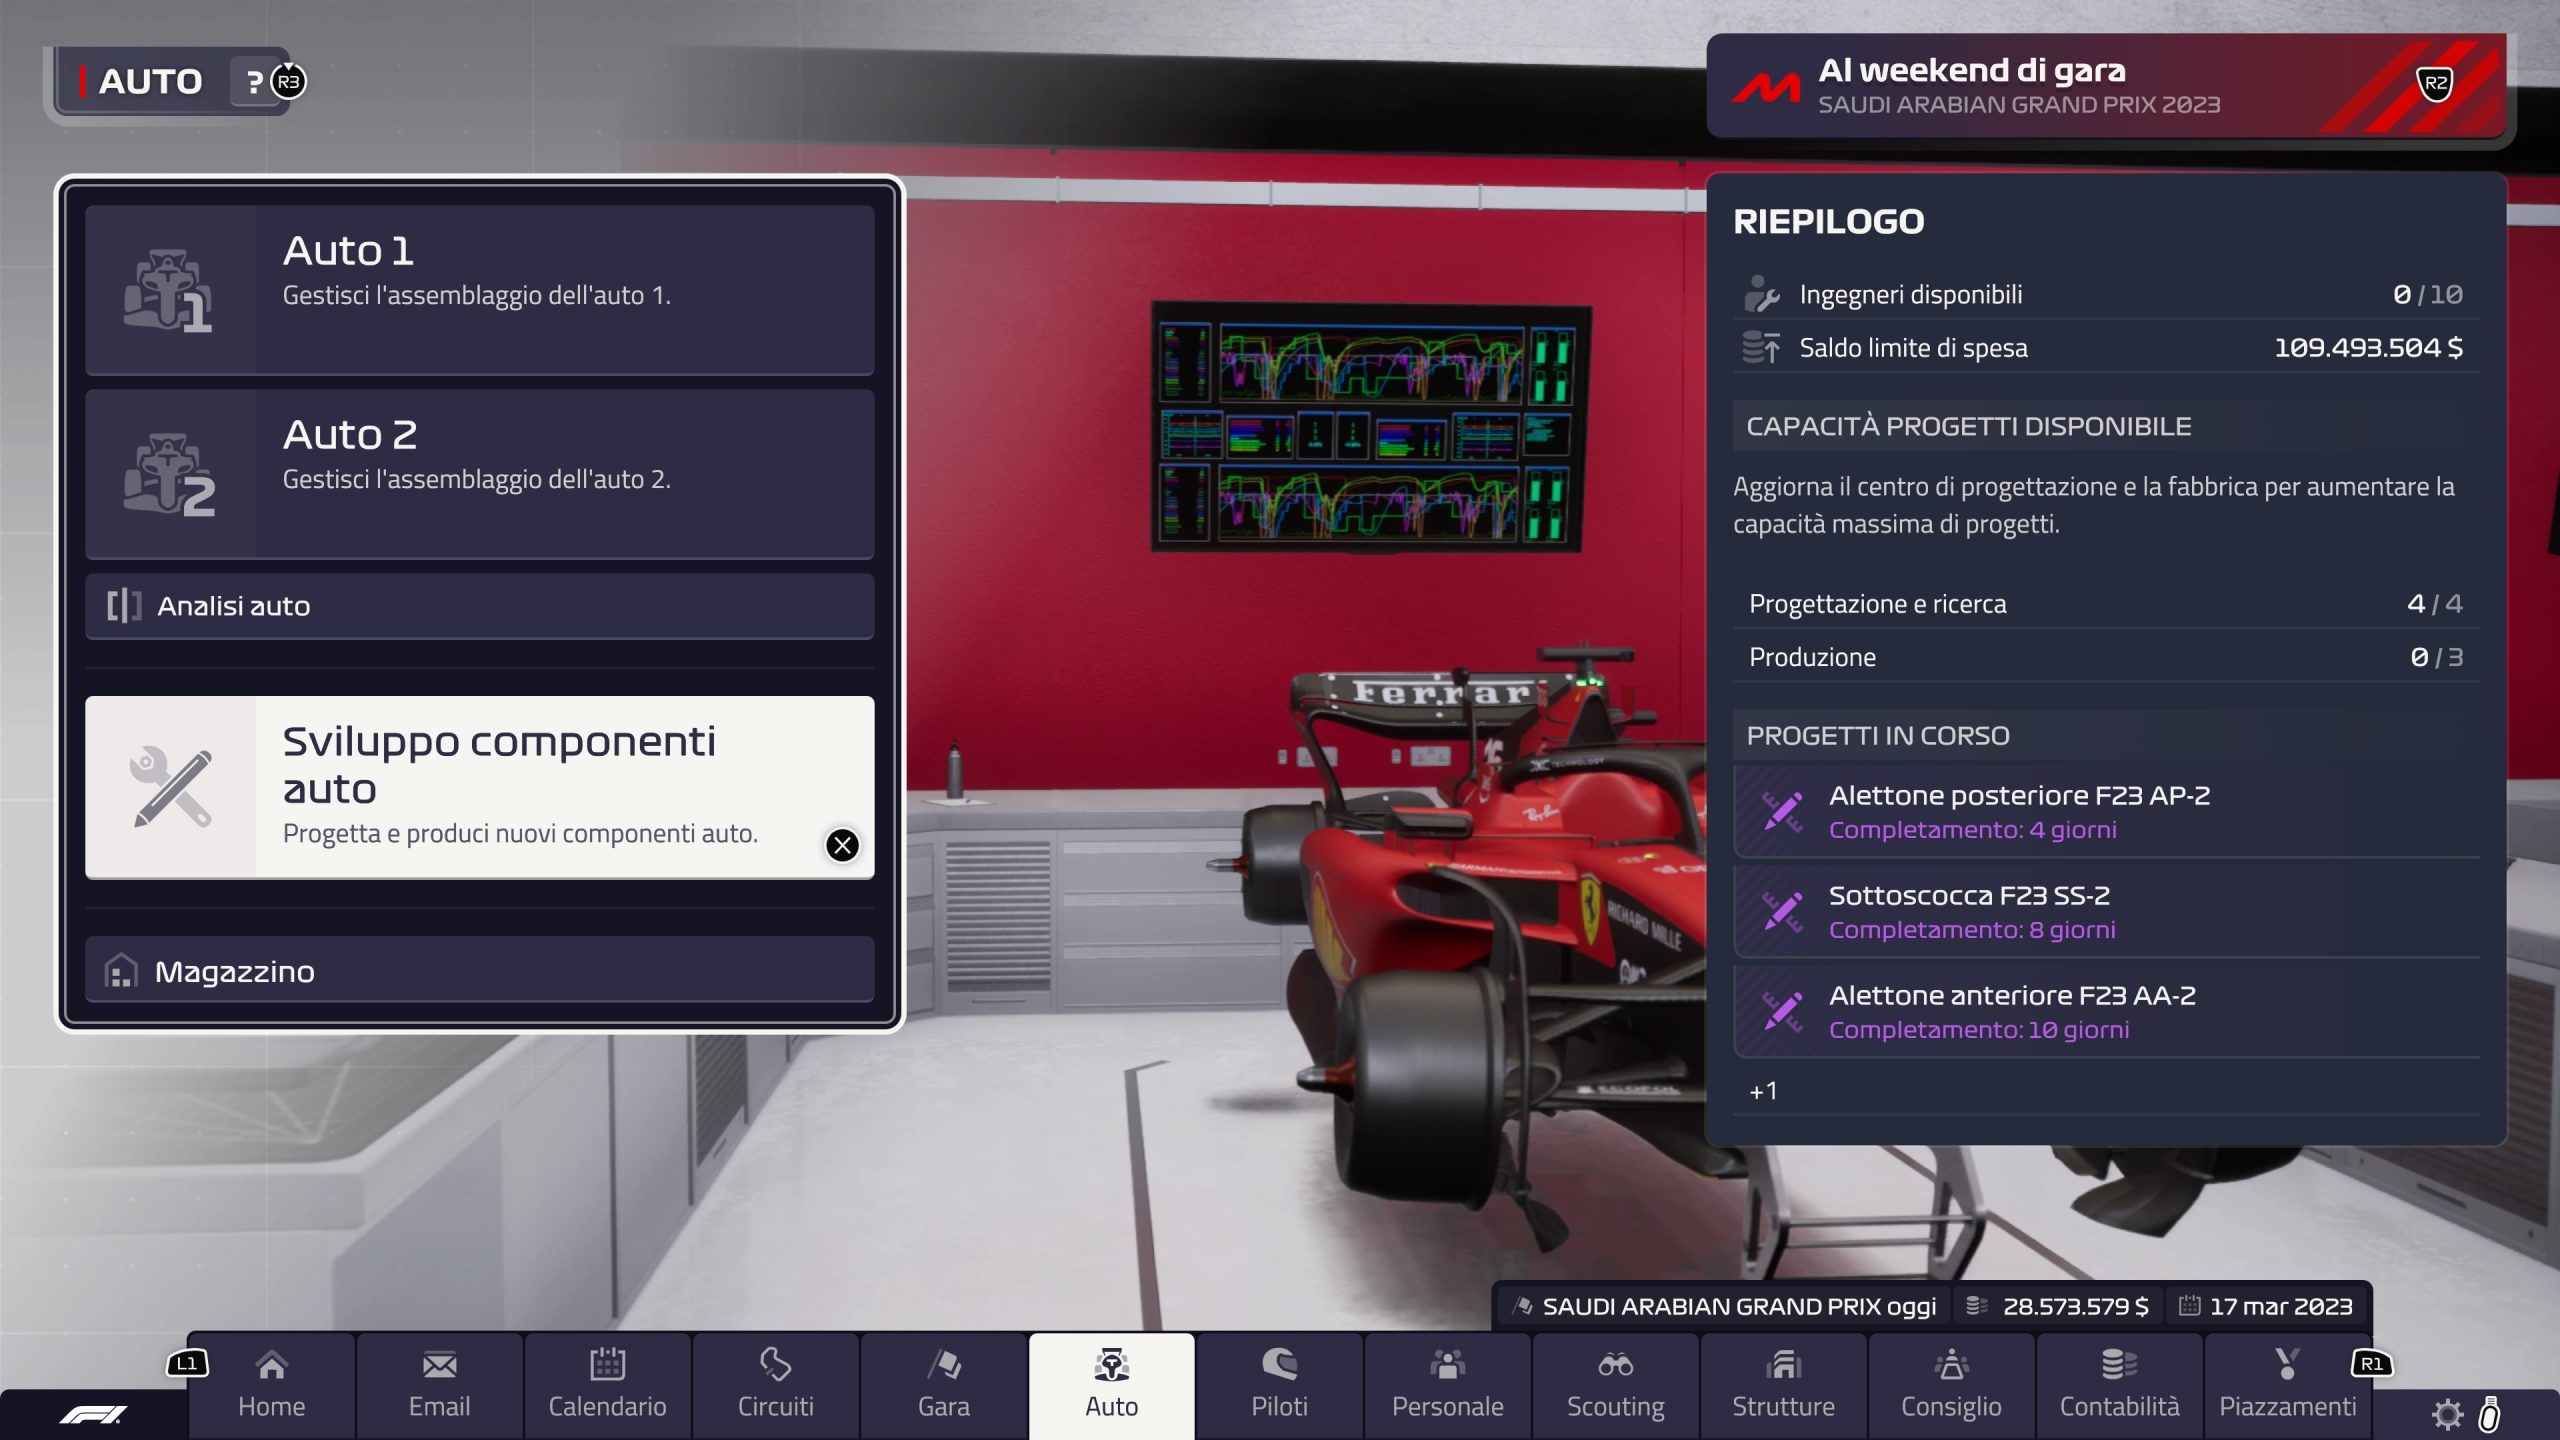2560x1440 pixels.
Task: Expand the +1 additional projects
Action: (1763, 1091)
